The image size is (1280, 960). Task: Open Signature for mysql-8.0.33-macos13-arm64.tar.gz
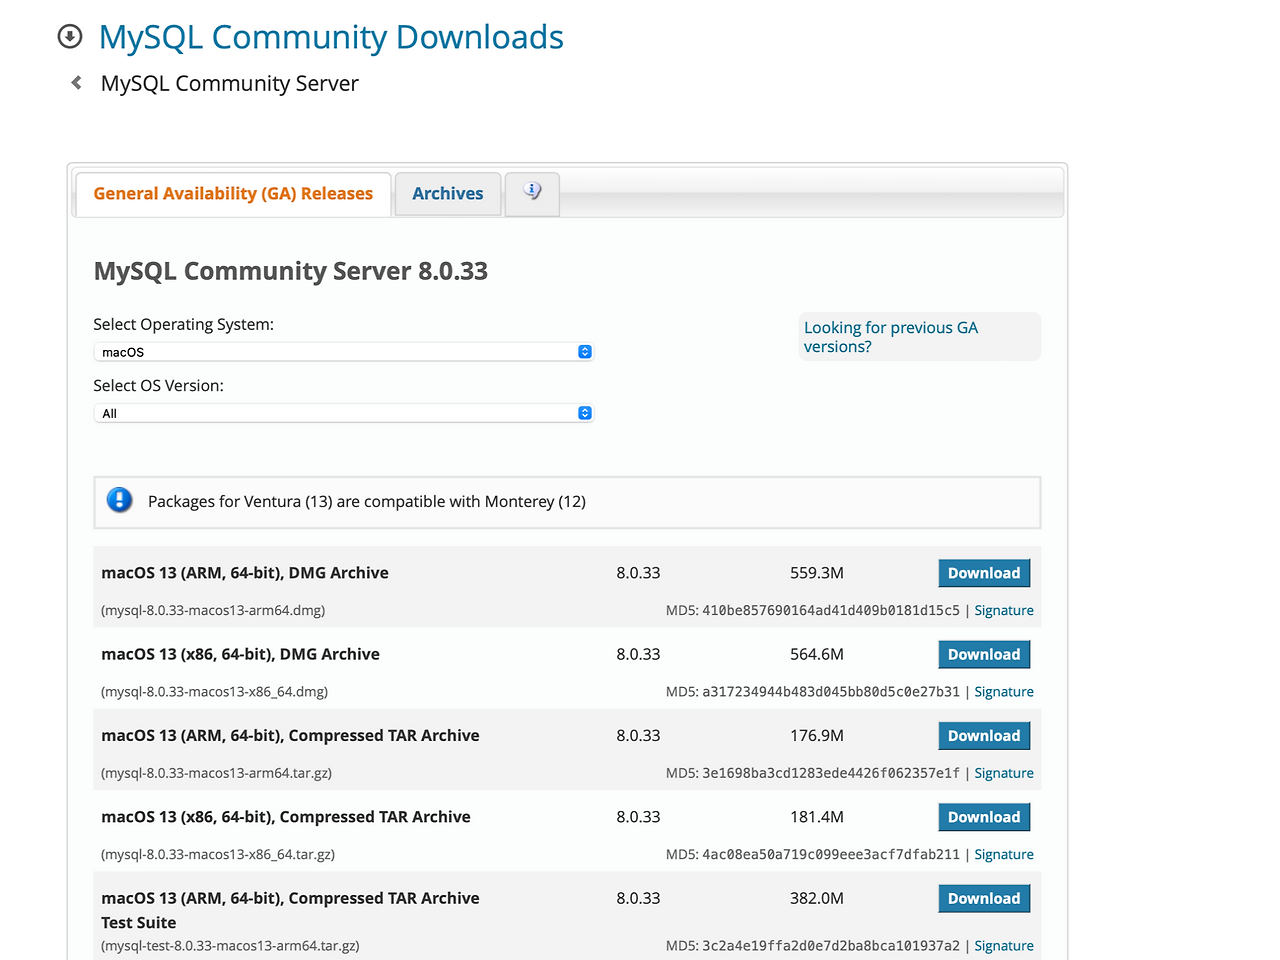(1004, 773)
